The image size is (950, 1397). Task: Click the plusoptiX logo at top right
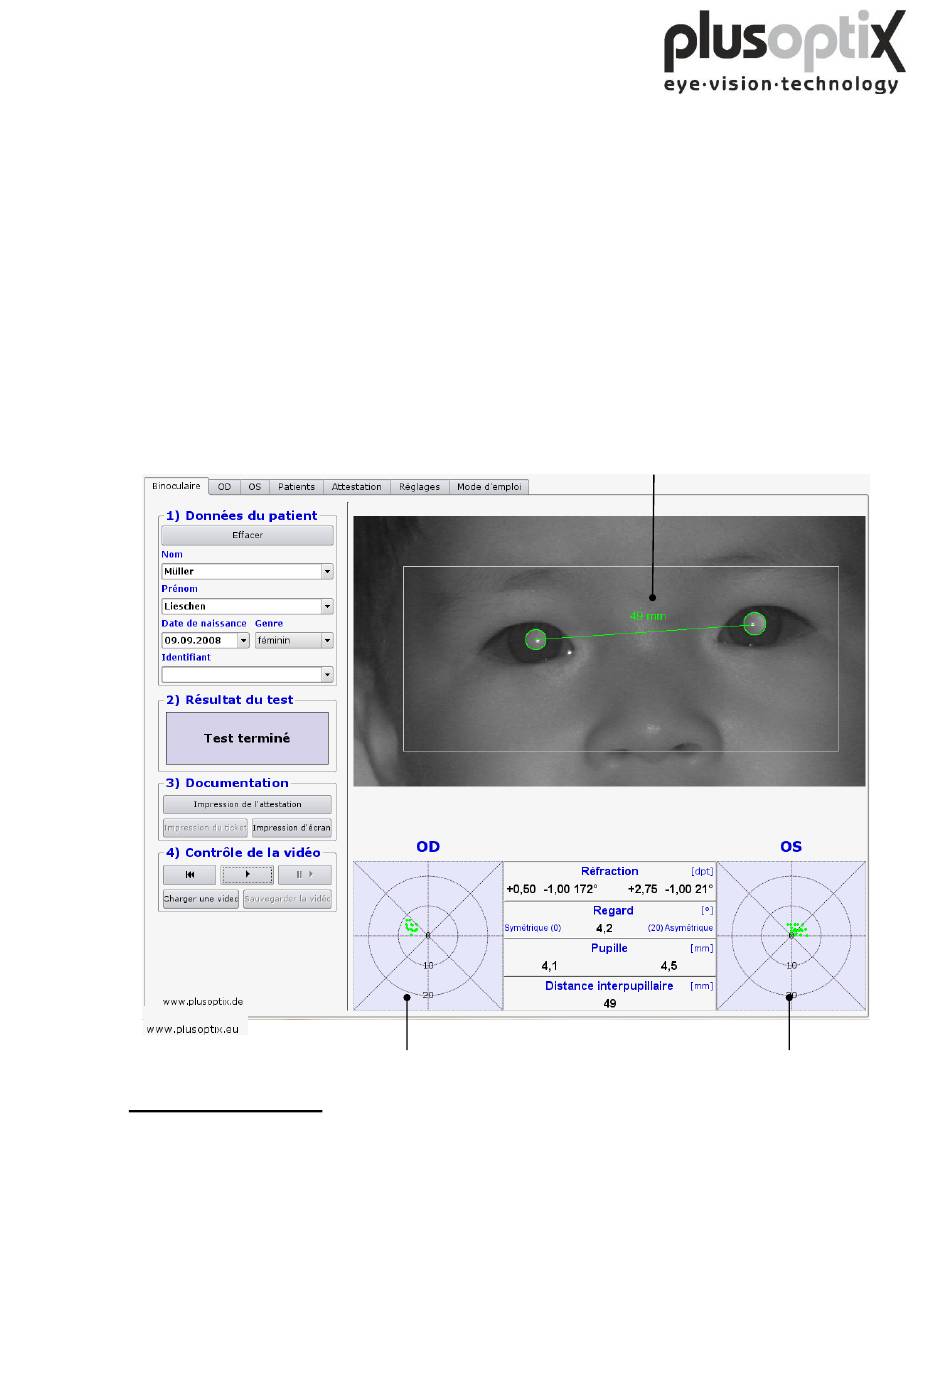coord(786,52)
